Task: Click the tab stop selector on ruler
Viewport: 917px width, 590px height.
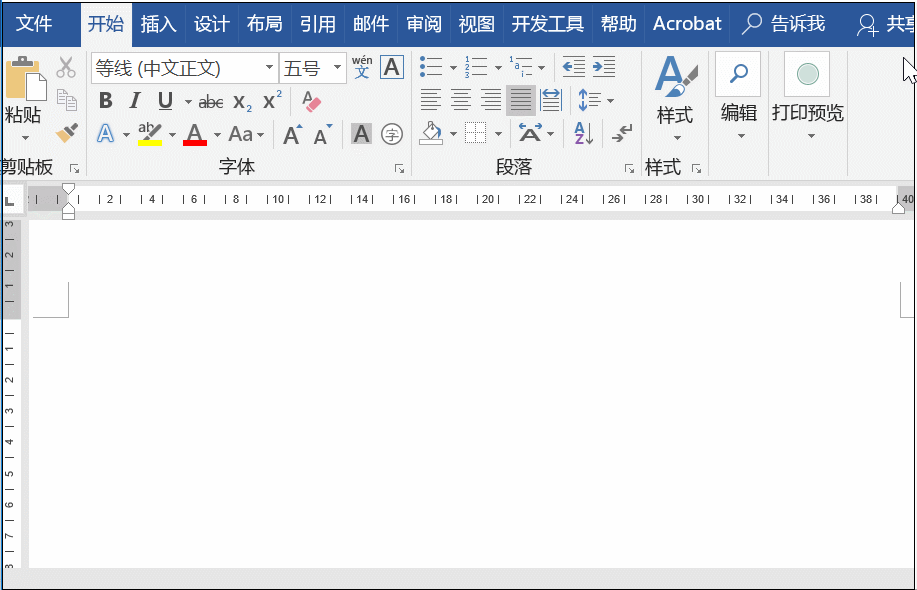Action: [x=10, y=201]
